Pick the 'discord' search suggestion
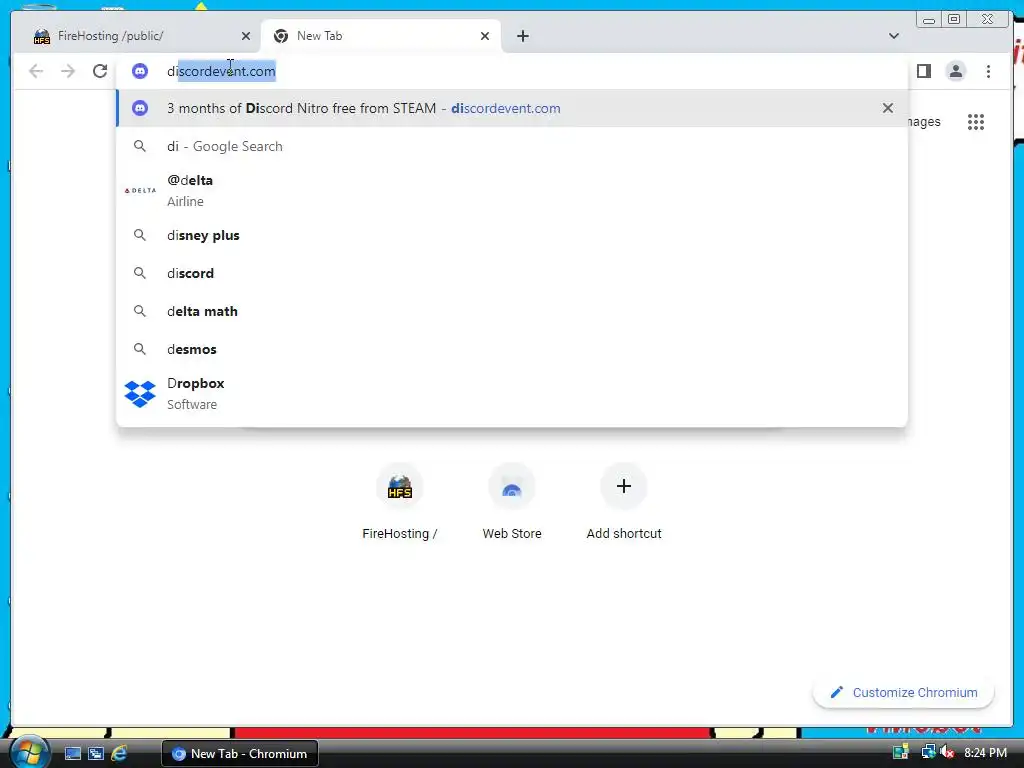1024x768 pixels. click(x=511, y=273)
